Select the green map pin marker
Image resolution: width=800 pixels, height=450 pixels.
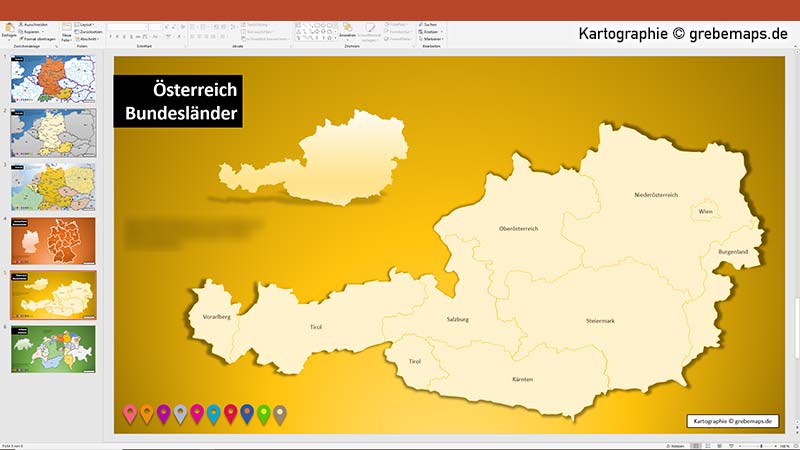point(264,414)
